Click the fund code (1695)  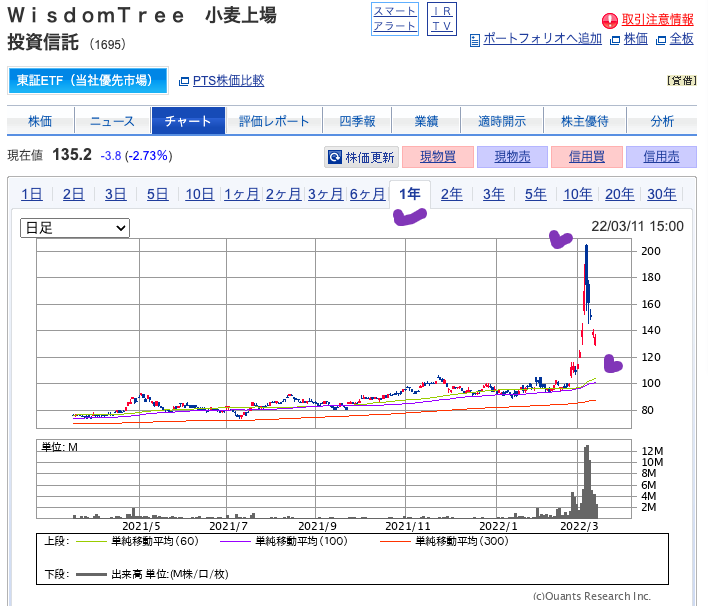tap(107, 44)
